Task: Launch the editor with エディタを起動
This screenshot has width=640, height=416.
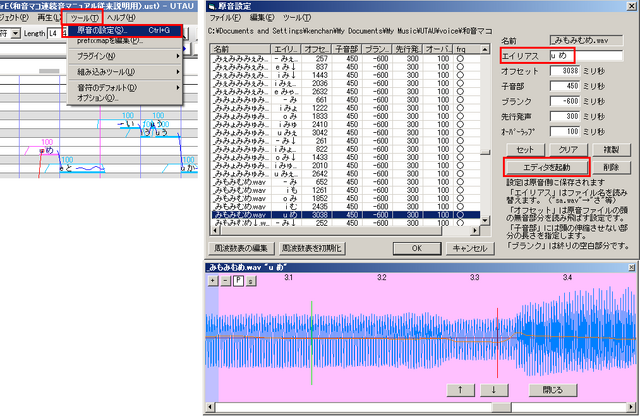Action: tap(547, 167)
